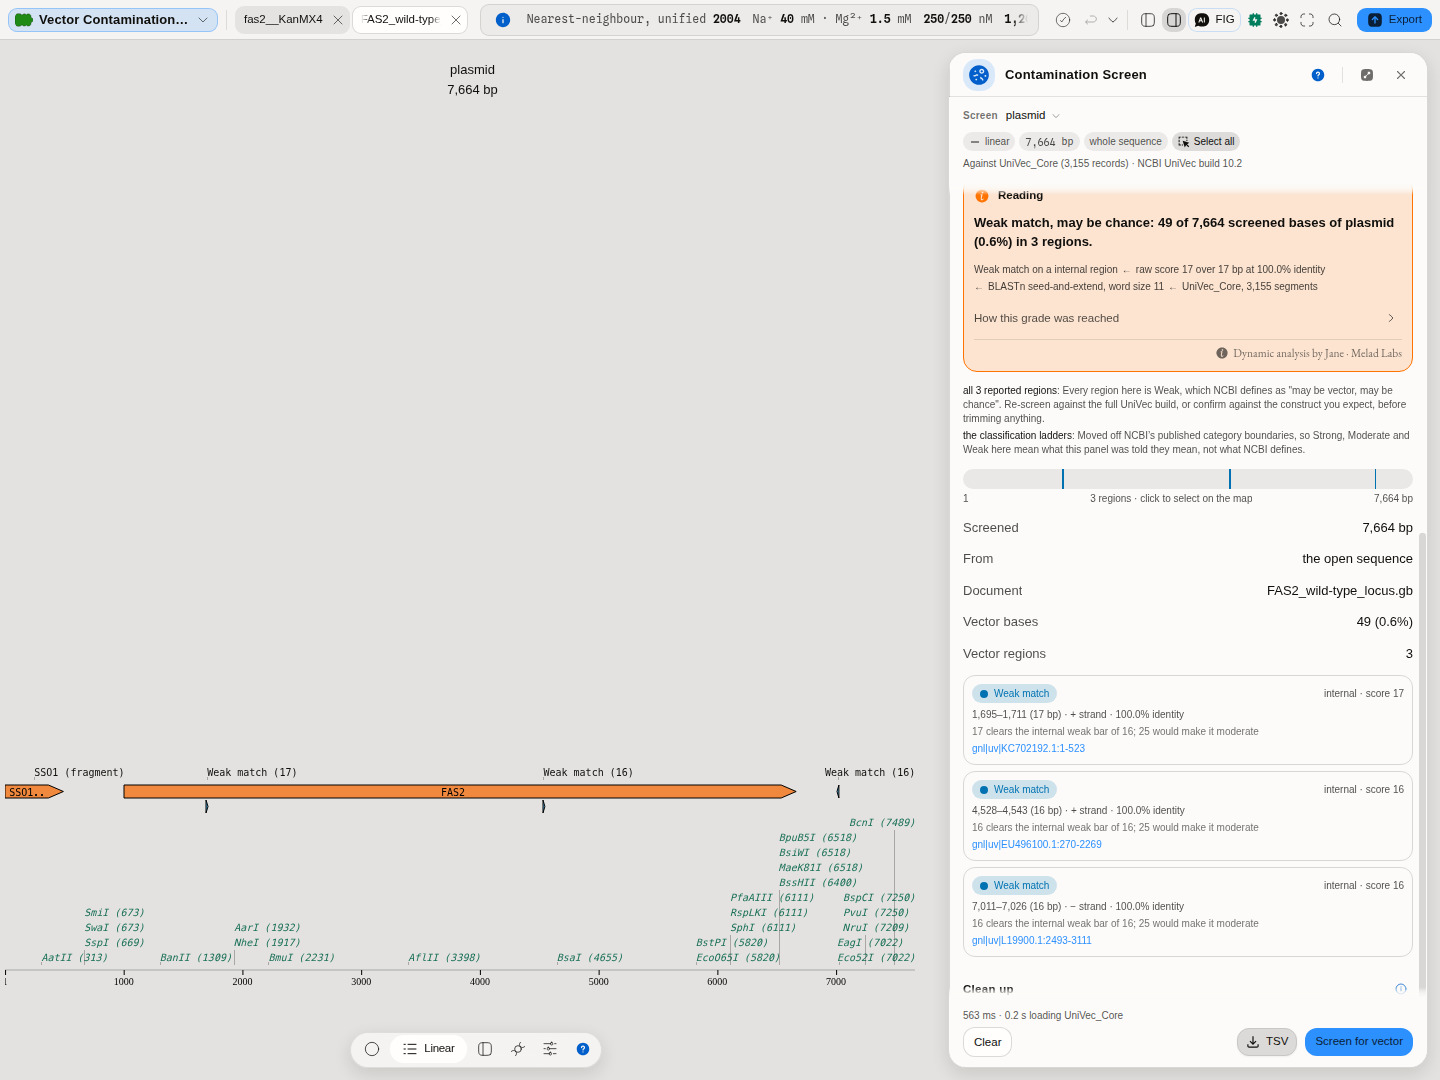The image size is (1440, 1080).
Task: Open the Screen plasmid dropdown
Action: (x=1033, y=116)
